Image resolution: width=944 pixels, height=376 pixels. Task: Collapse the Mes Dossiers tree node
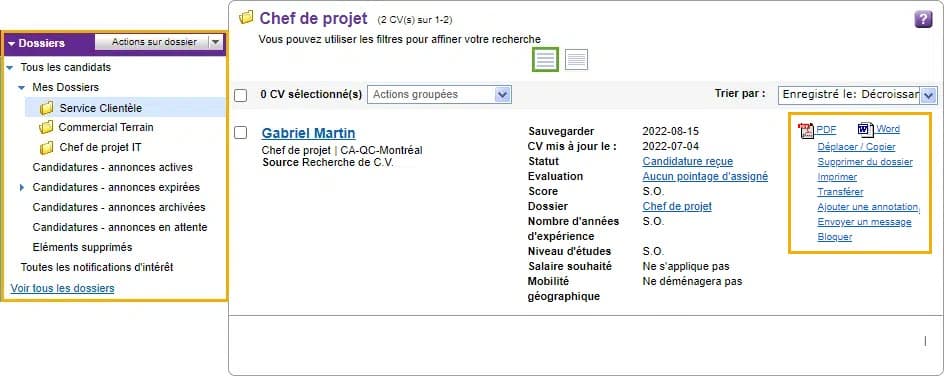22,88
